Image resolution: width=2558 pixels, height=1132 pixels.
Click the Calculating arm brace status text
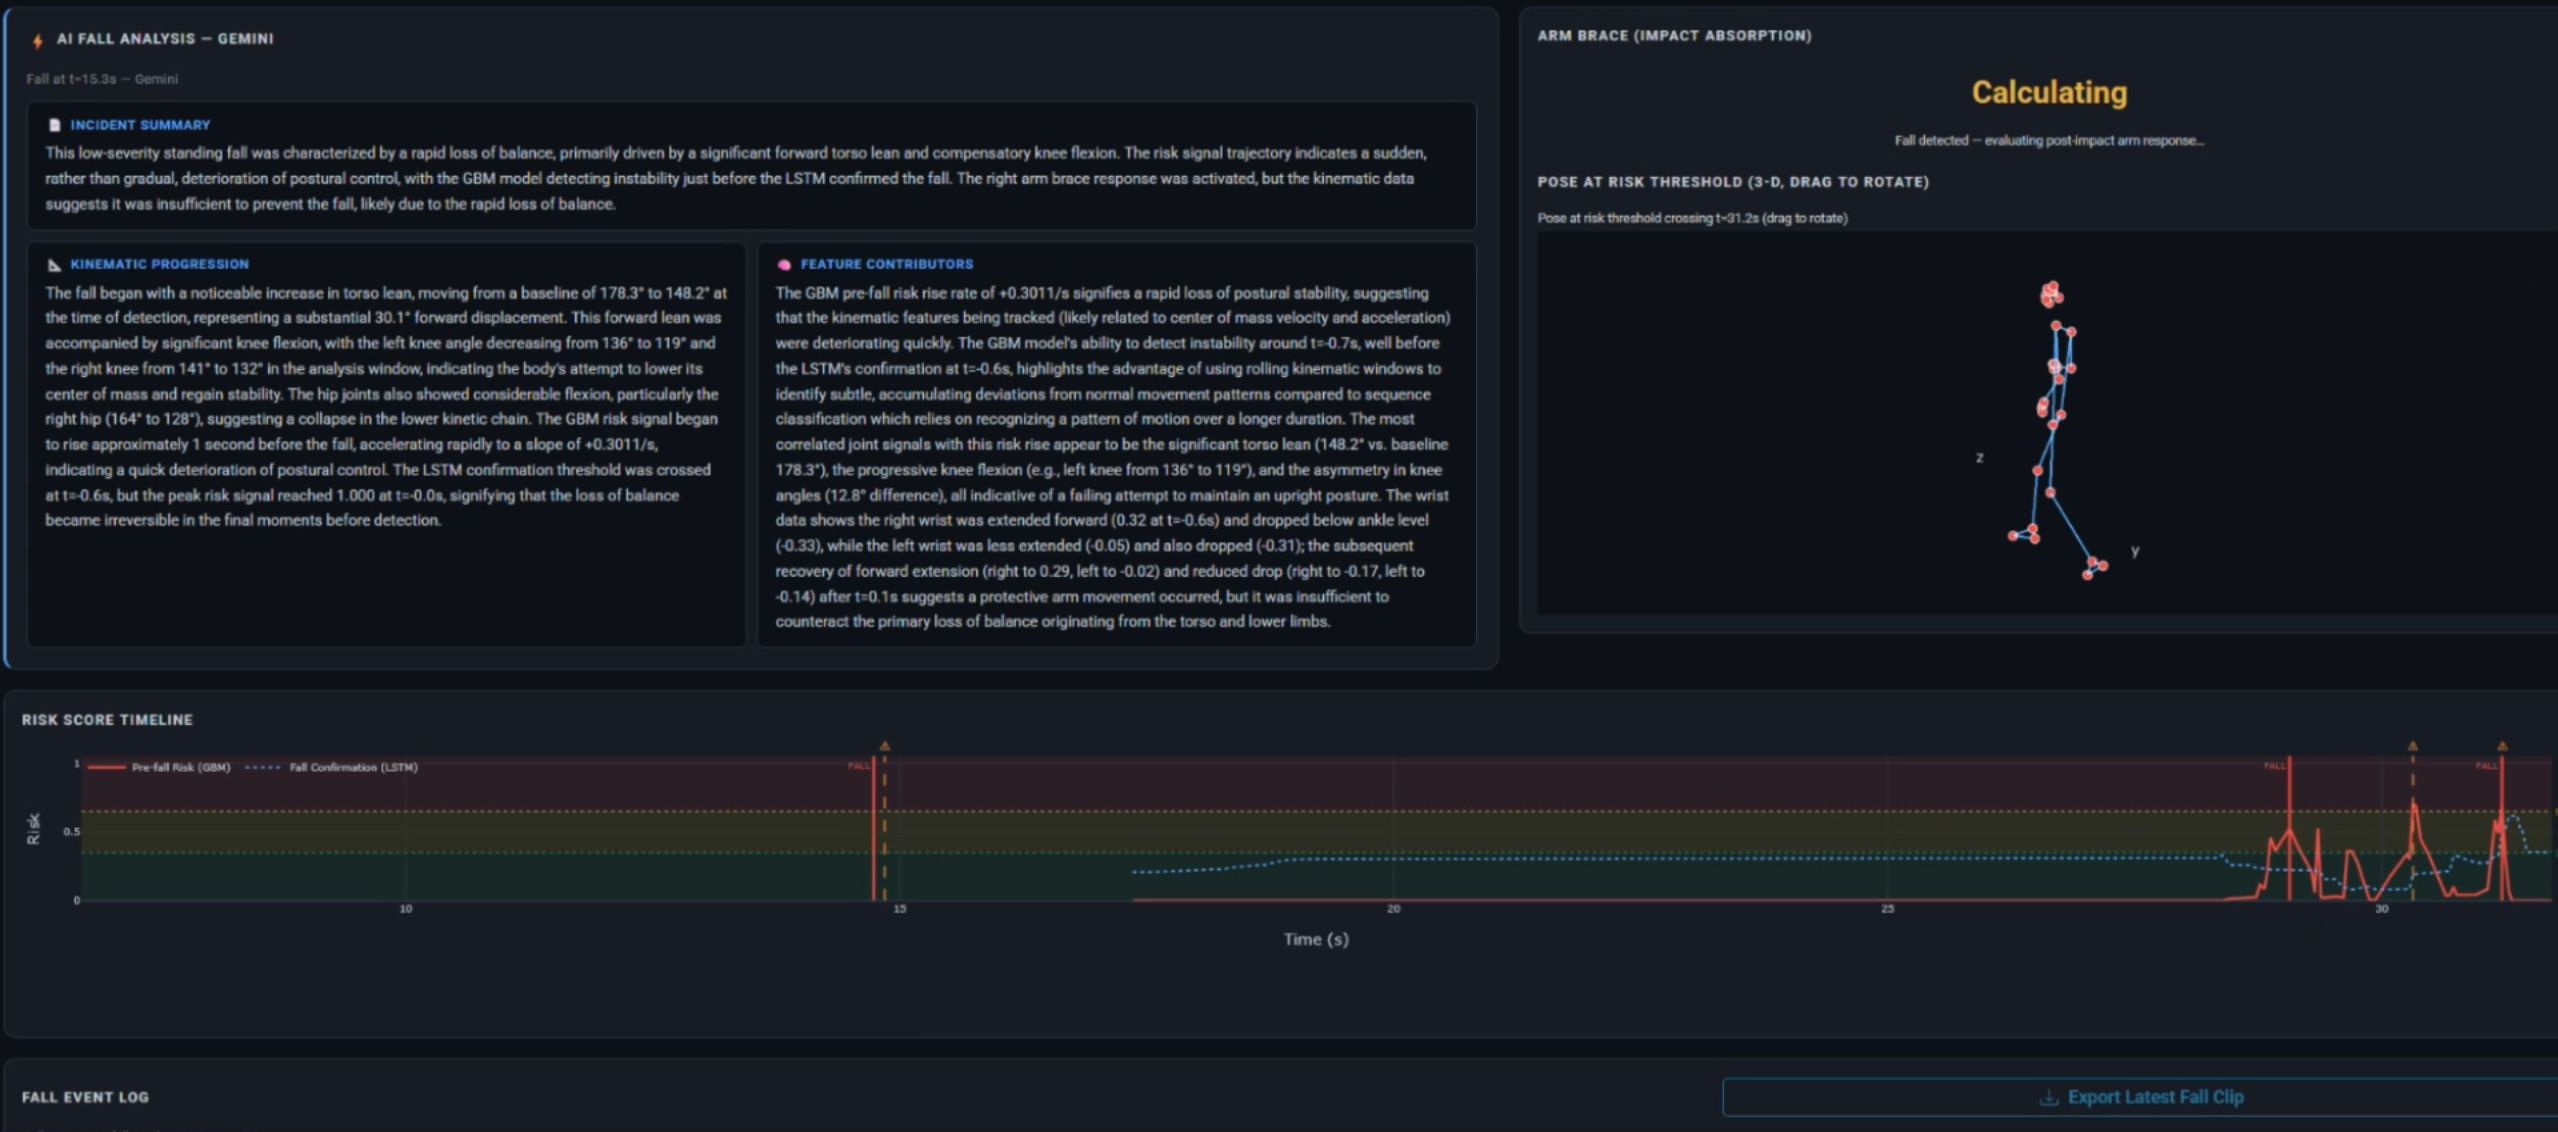pyautogui.click(x=2048, y=93)
